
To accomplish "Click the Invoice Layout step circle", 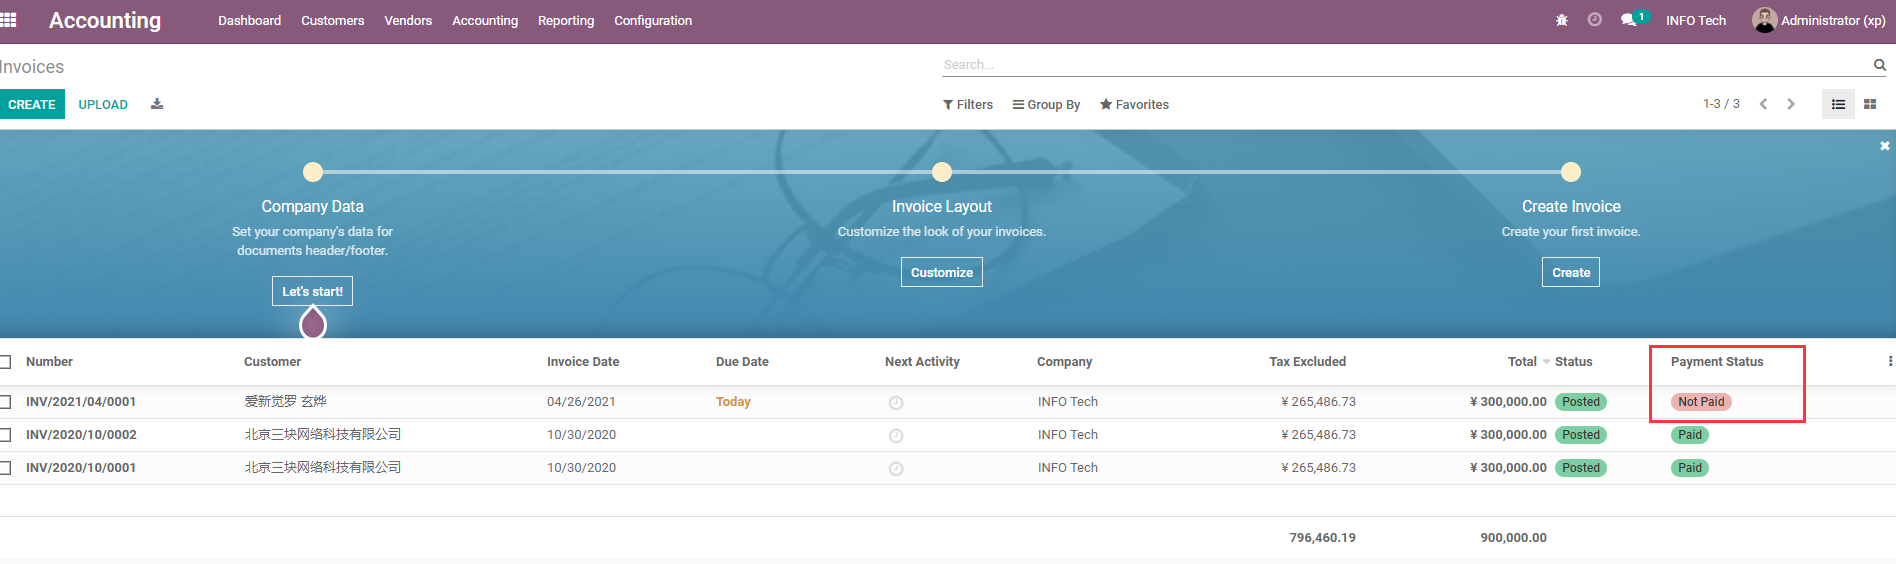I will [942, 172].
